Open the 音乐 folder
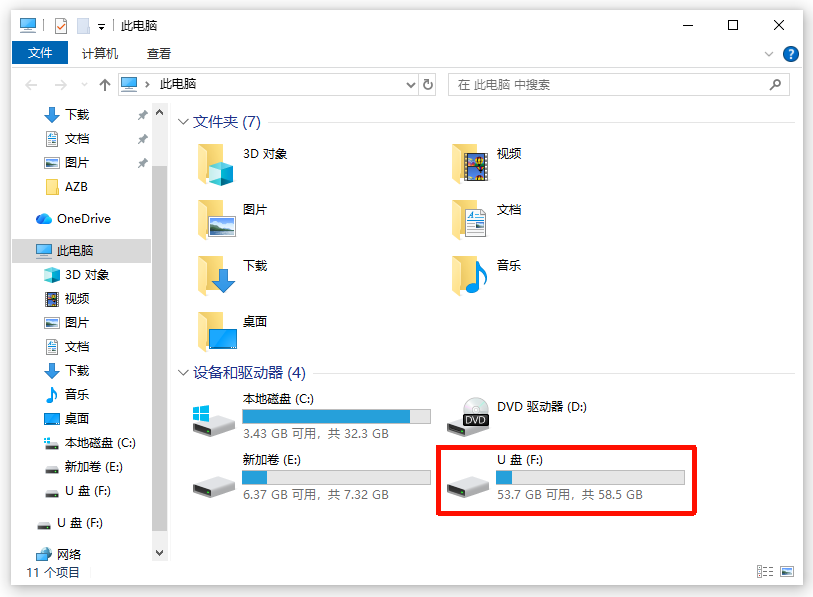This screenshot has height=597, width=813. (507, 268)
